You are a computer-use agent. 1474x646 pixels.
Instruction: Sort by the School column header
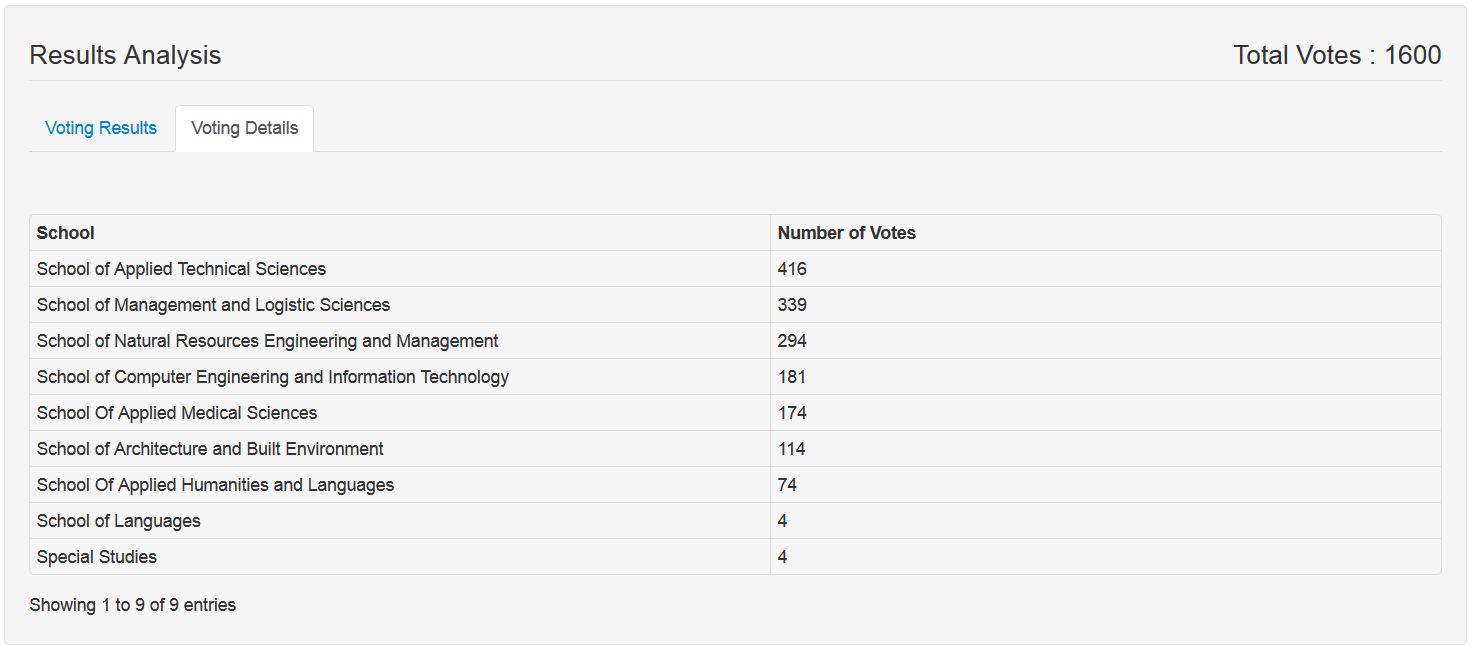pyautogui.click(x=66, y=233)
